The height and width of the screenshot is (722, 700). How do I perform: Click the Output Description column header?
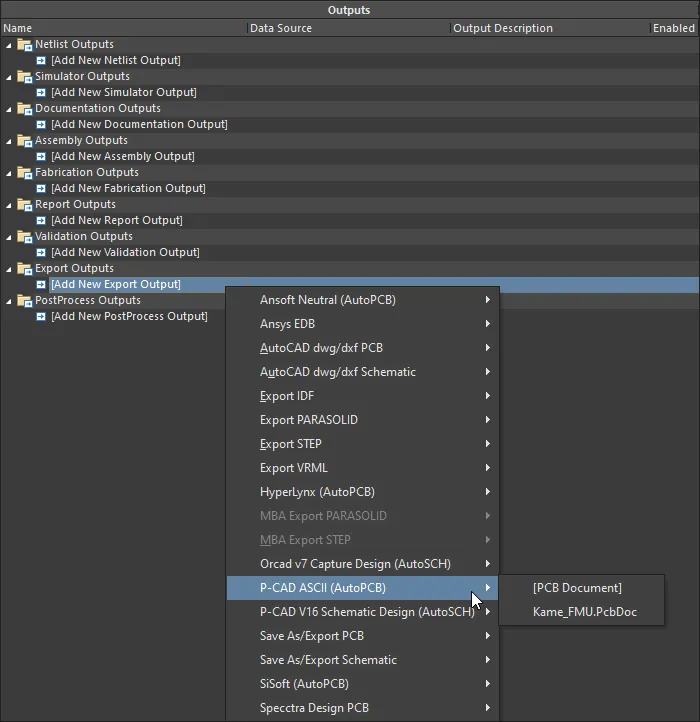[x=550, y=28]
